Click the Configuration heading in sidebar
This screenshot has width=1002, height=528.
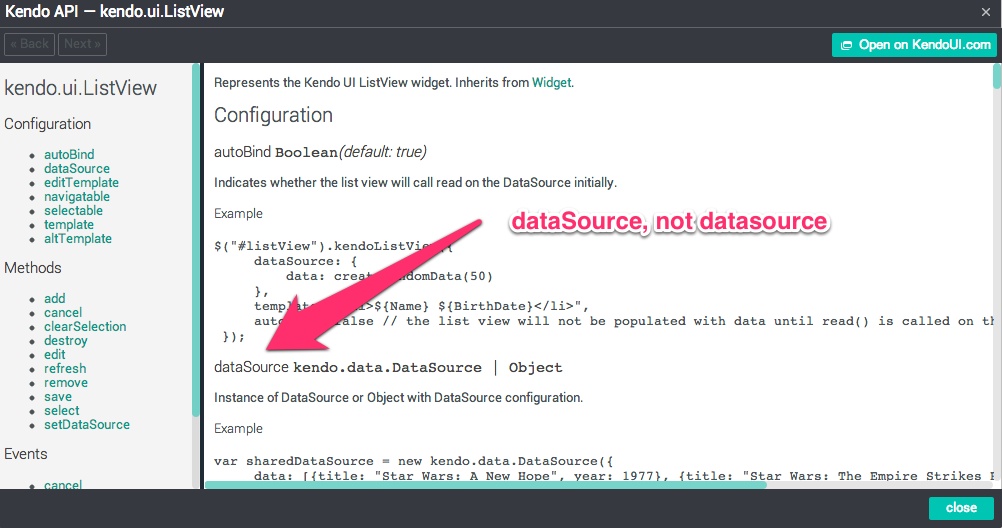[x=47, y=124]
